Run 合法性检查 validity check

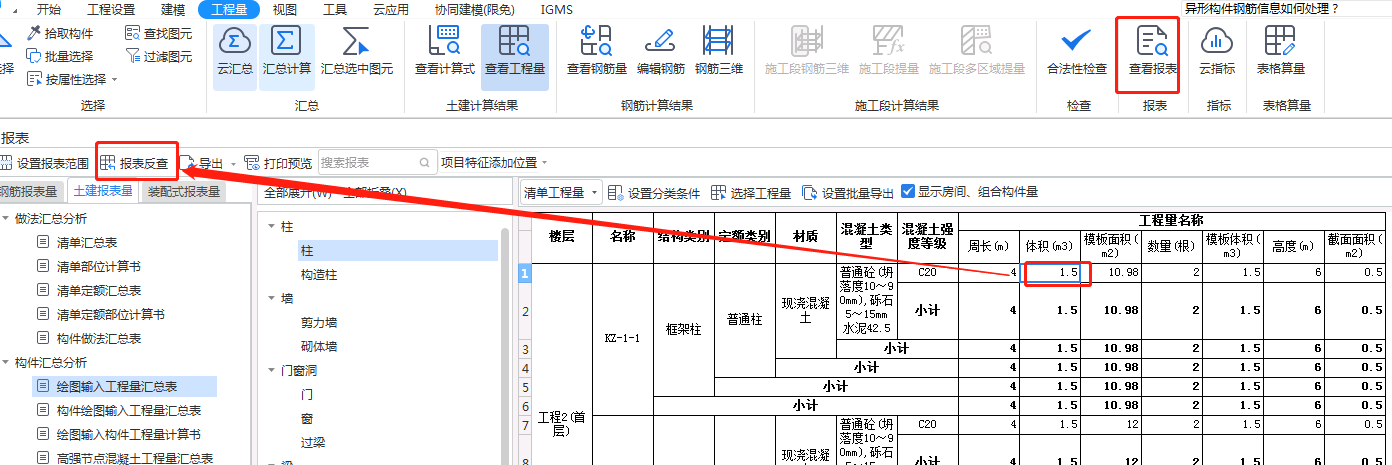(x=1076, y=51)
